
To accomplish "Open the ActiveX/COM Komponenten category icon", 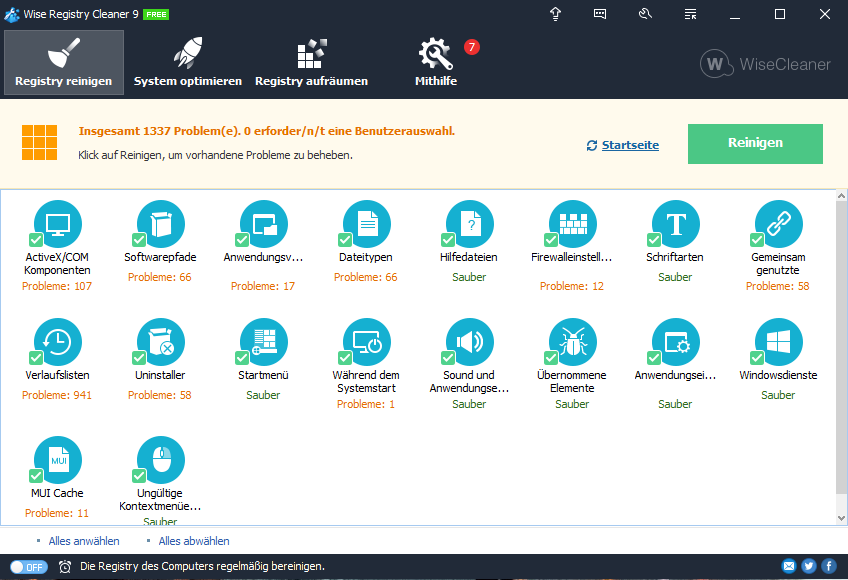I will pos(58,223).
